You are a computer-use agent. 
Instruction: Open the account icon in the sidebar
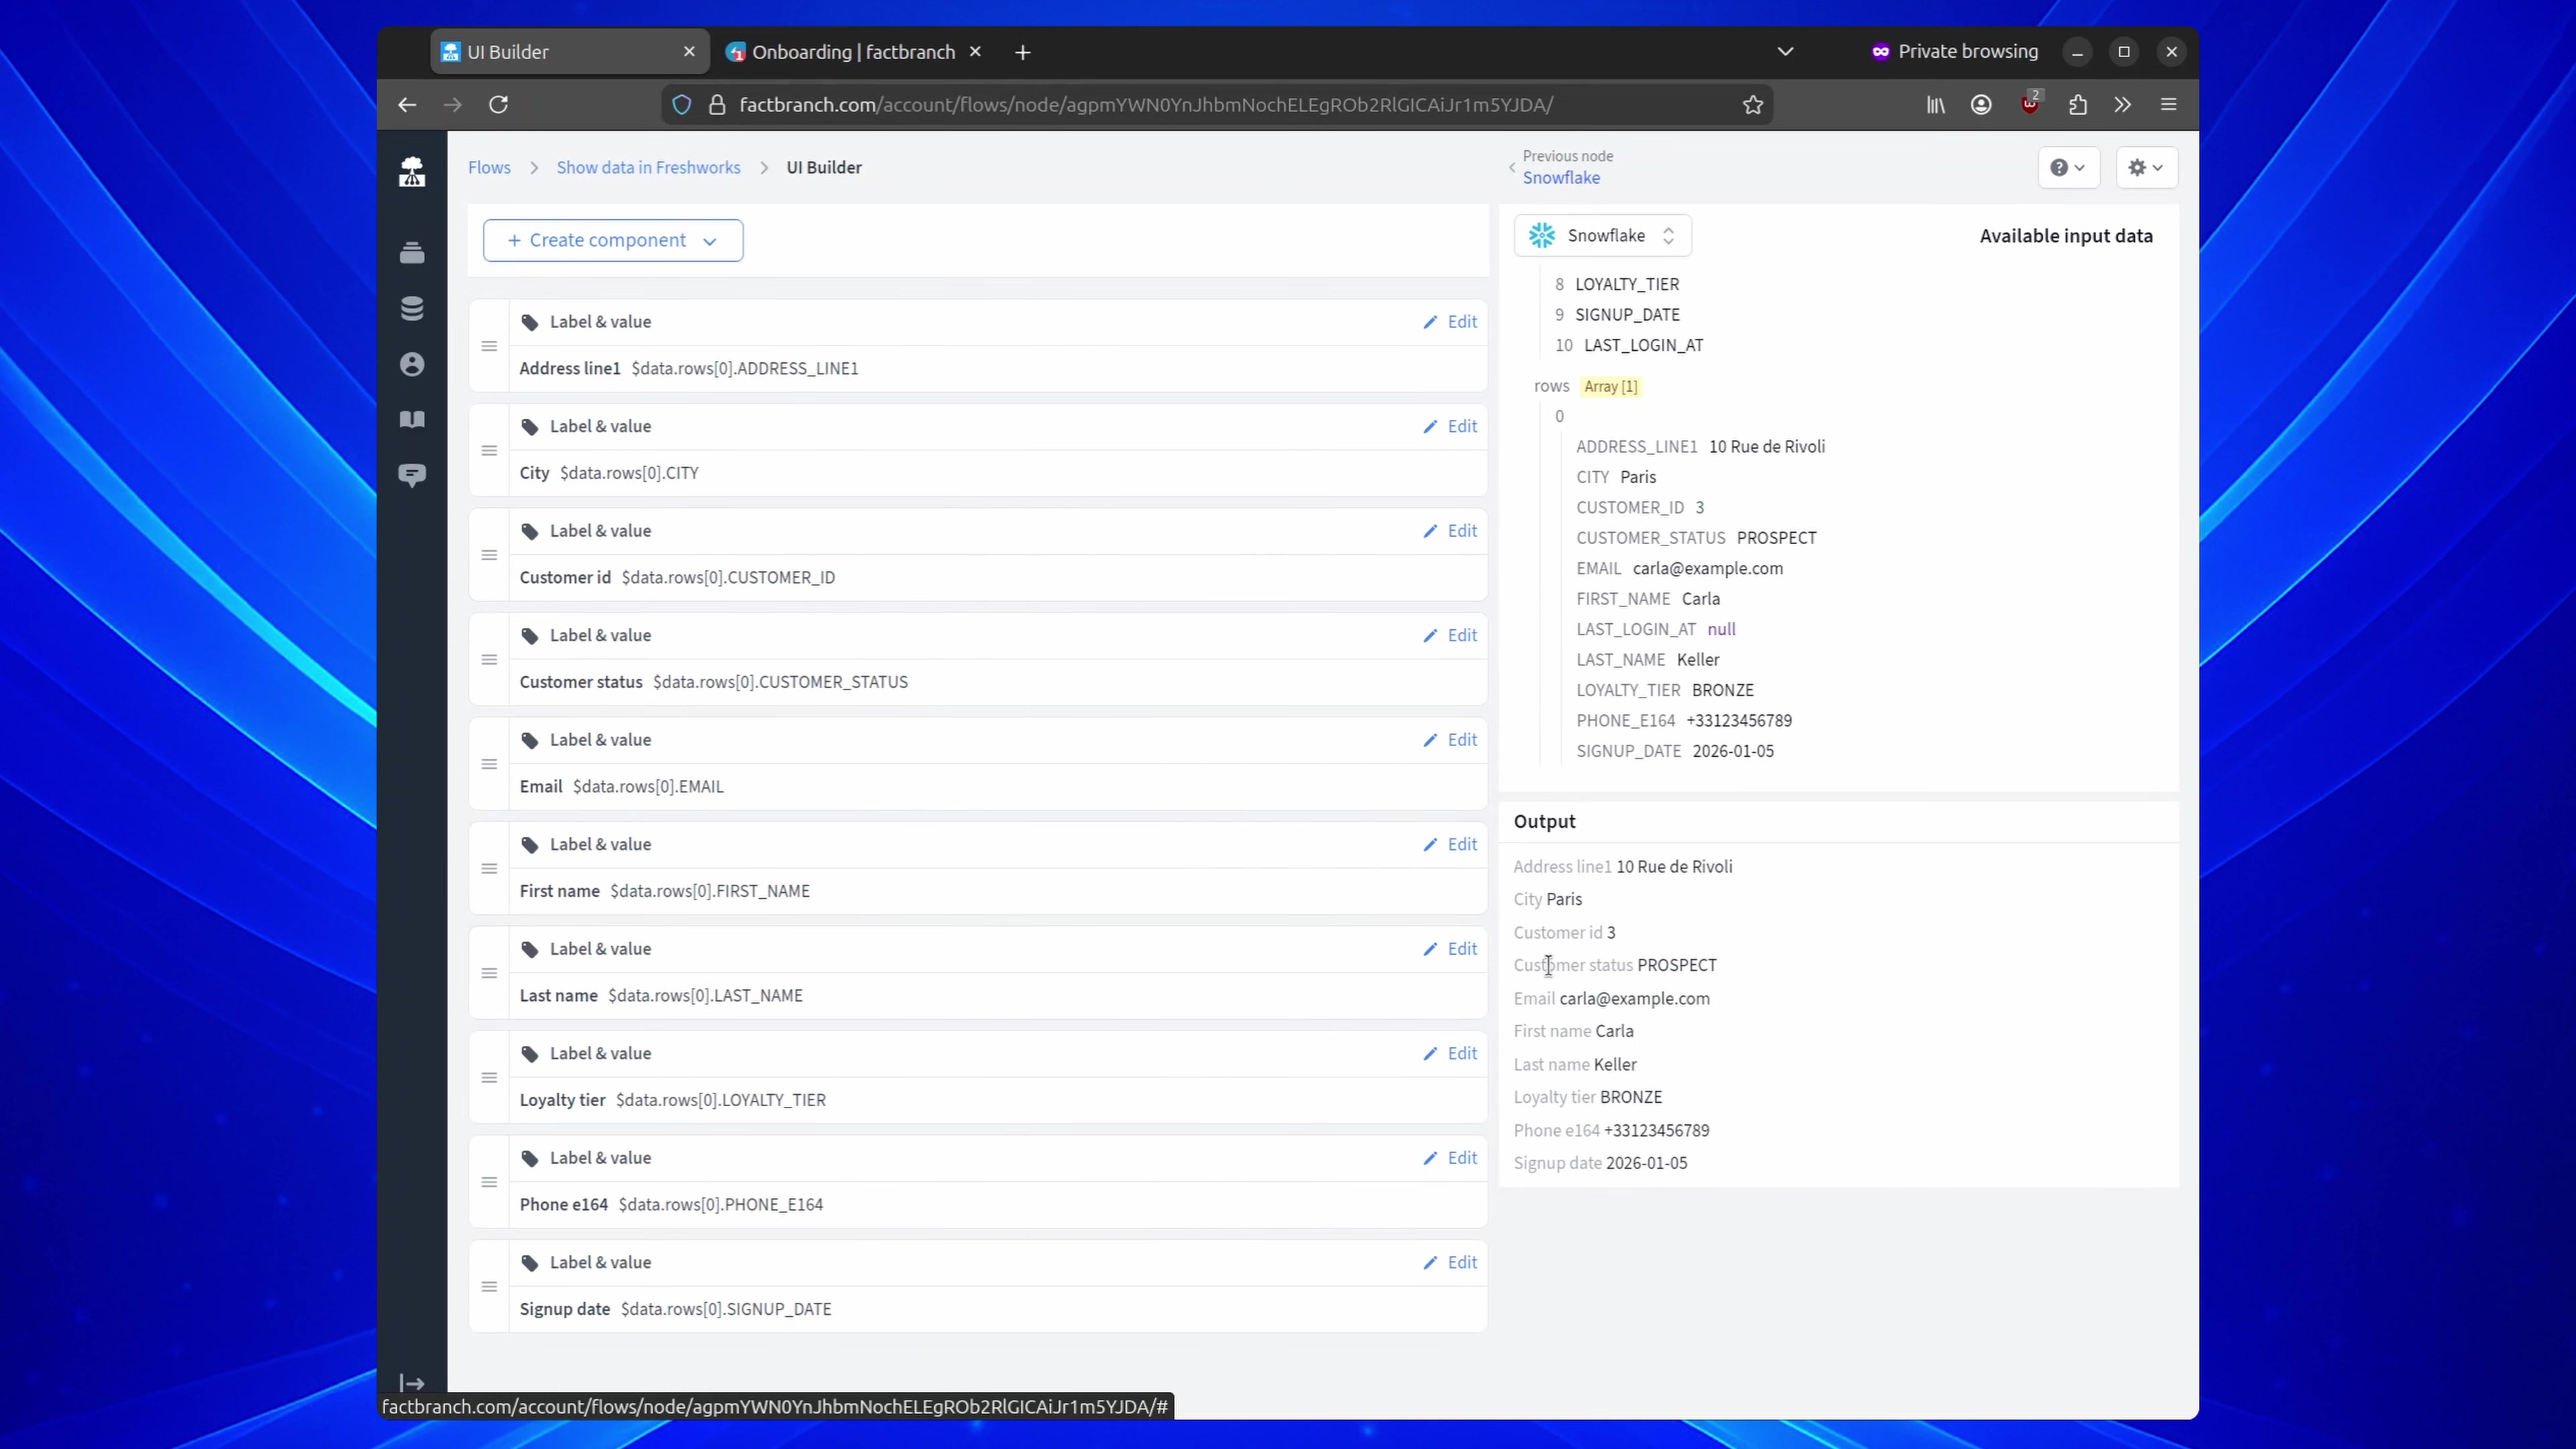[412, 364]
